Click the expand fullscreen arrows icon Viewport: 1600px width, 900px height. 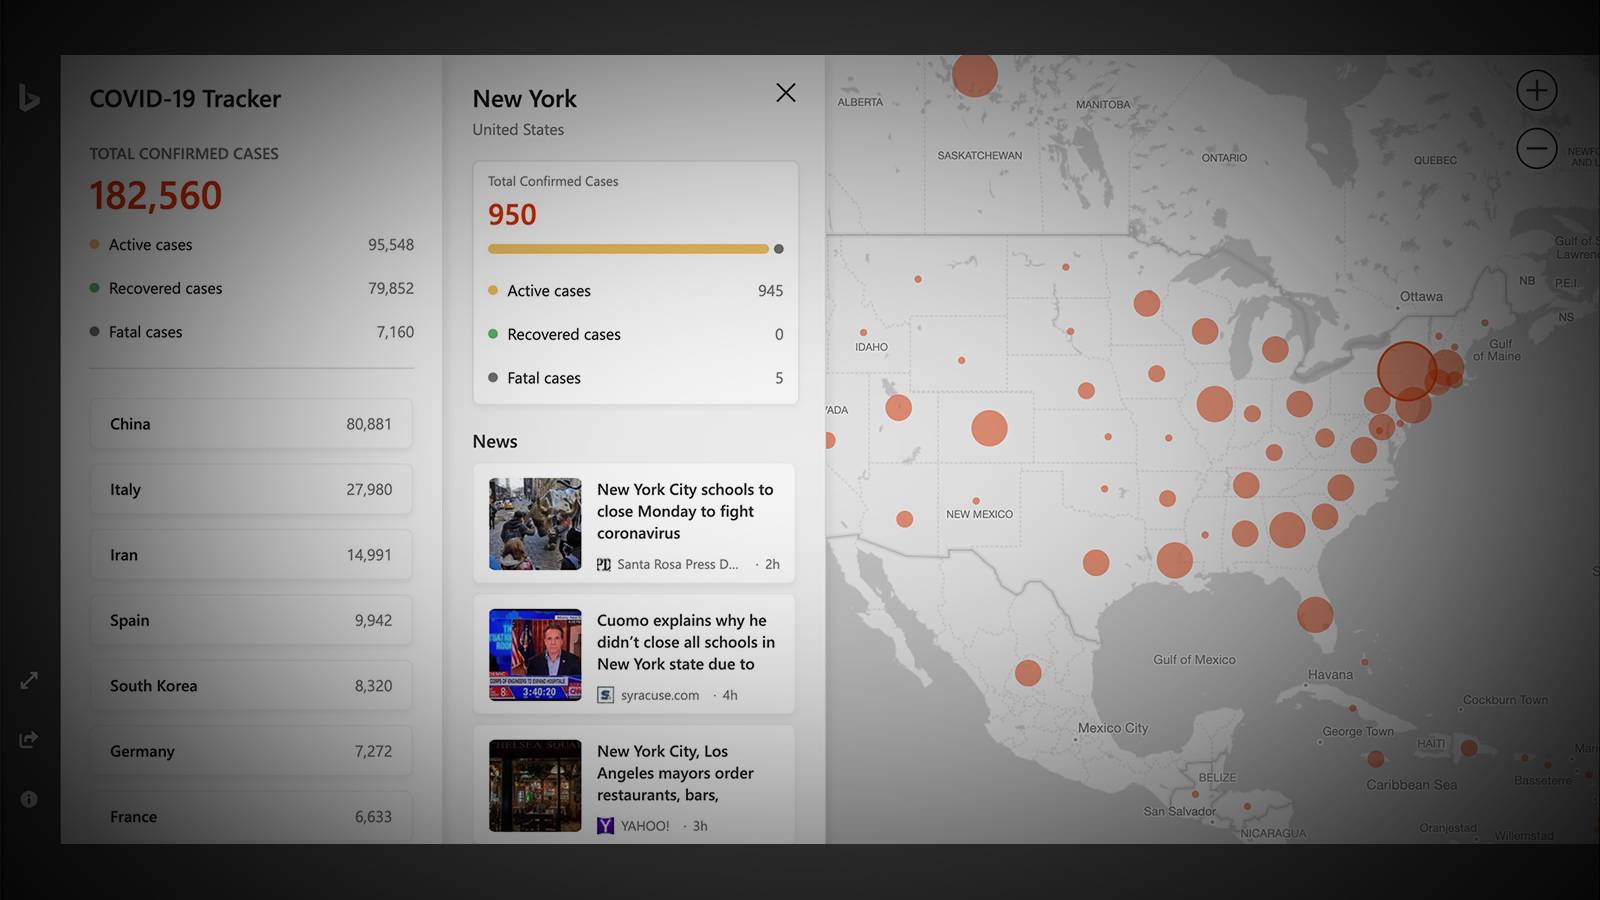click(29, 680)
